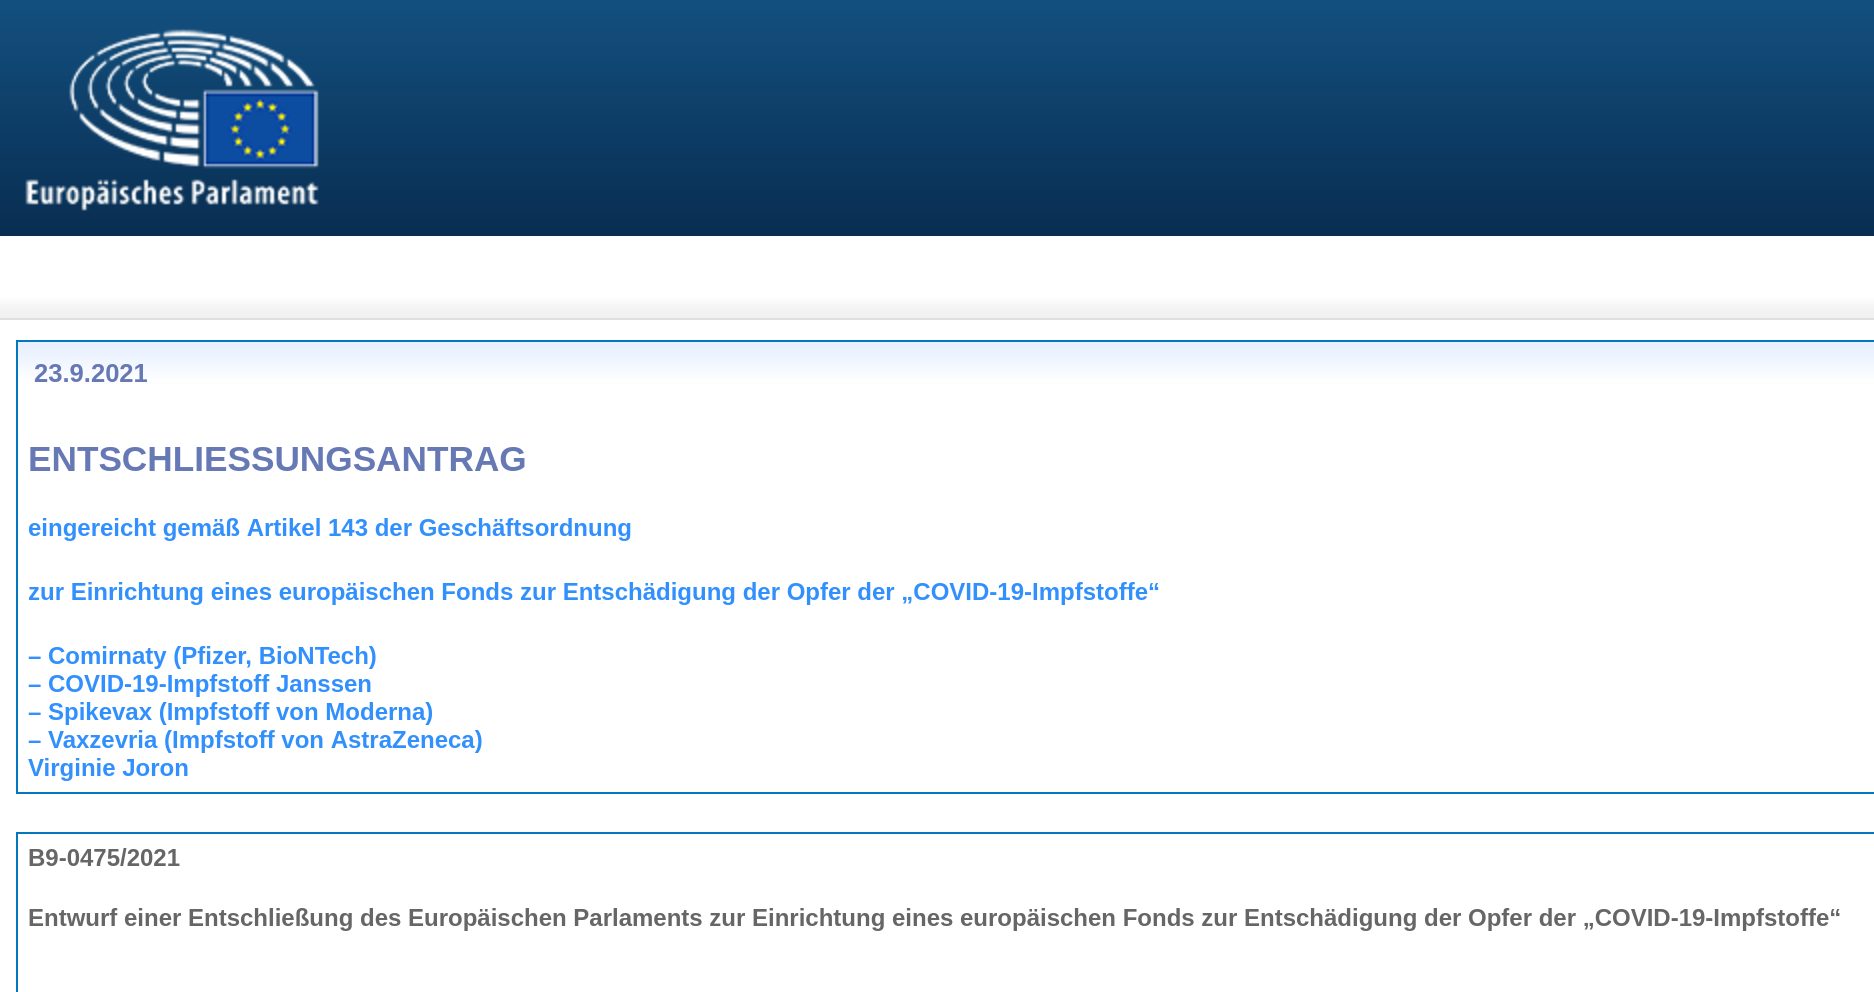Click the European Parliament hemicycle logo
Image resolution: width=1874 pixels, height=992 pixels.
194,98
